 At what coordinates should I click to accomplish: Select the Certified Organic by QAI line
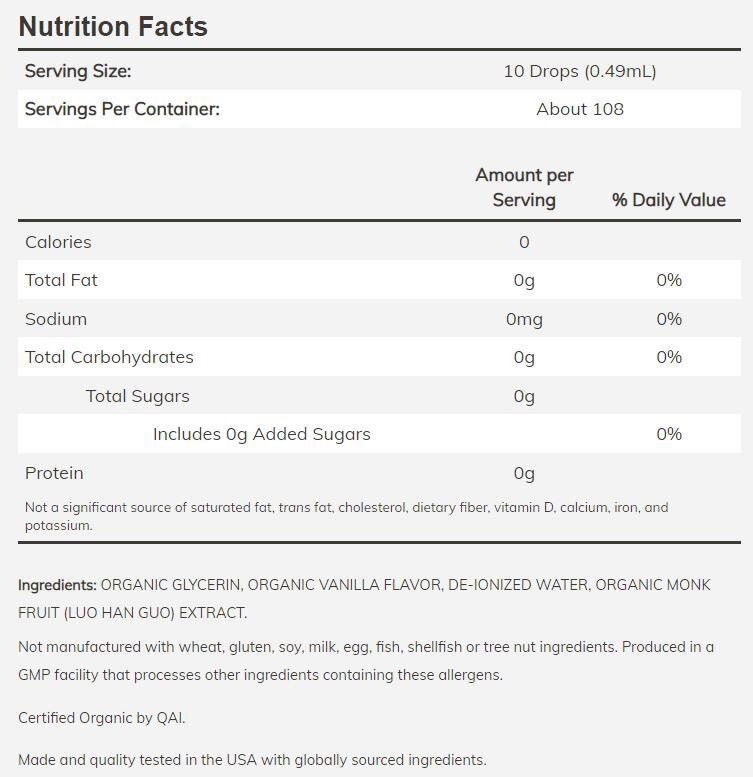point(102,718)
